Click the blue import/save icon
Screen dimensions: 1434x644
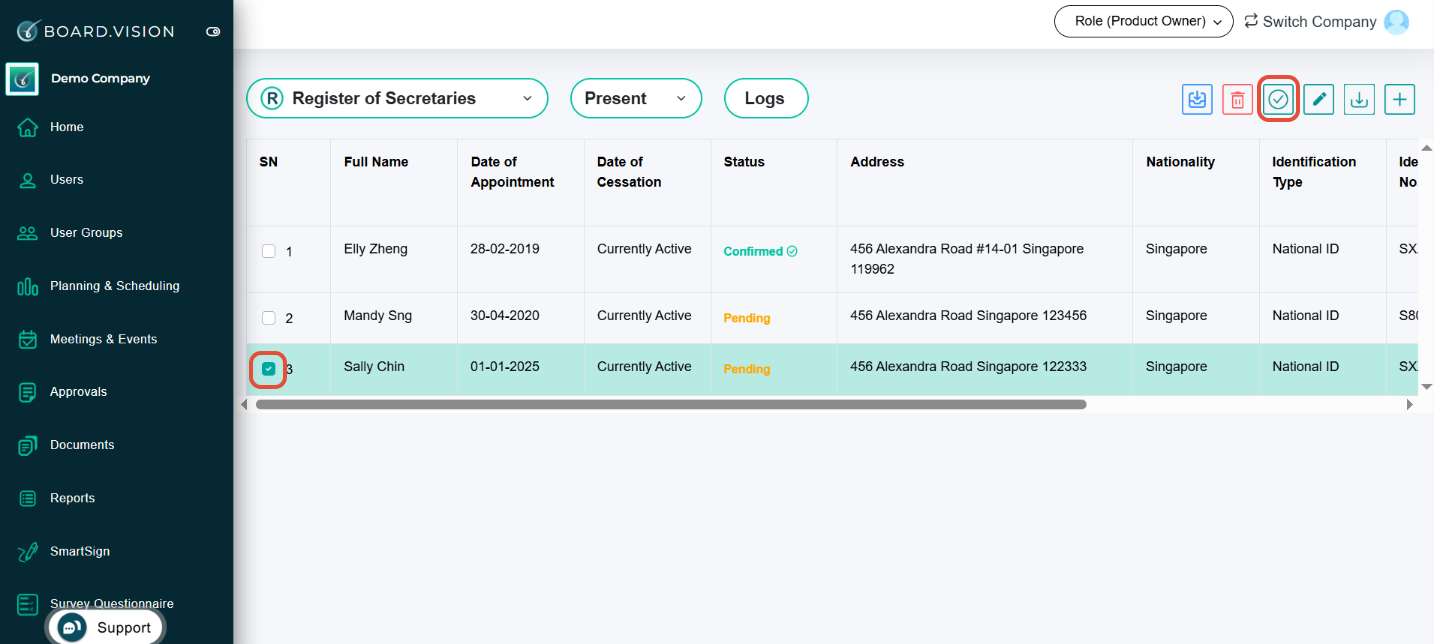tap(1197, 99)
